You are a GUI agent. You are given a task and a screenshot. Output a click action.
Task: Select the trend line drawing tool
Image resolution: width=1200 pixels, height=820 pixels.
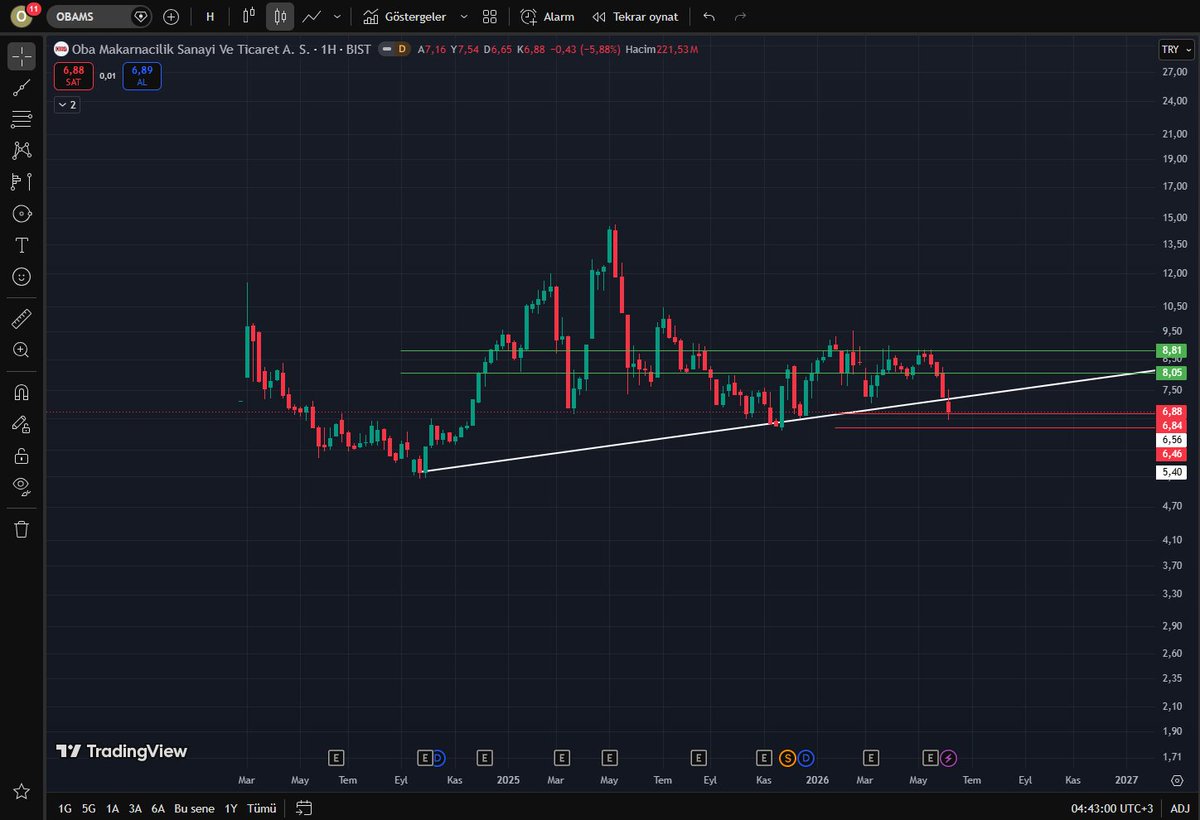21,88
